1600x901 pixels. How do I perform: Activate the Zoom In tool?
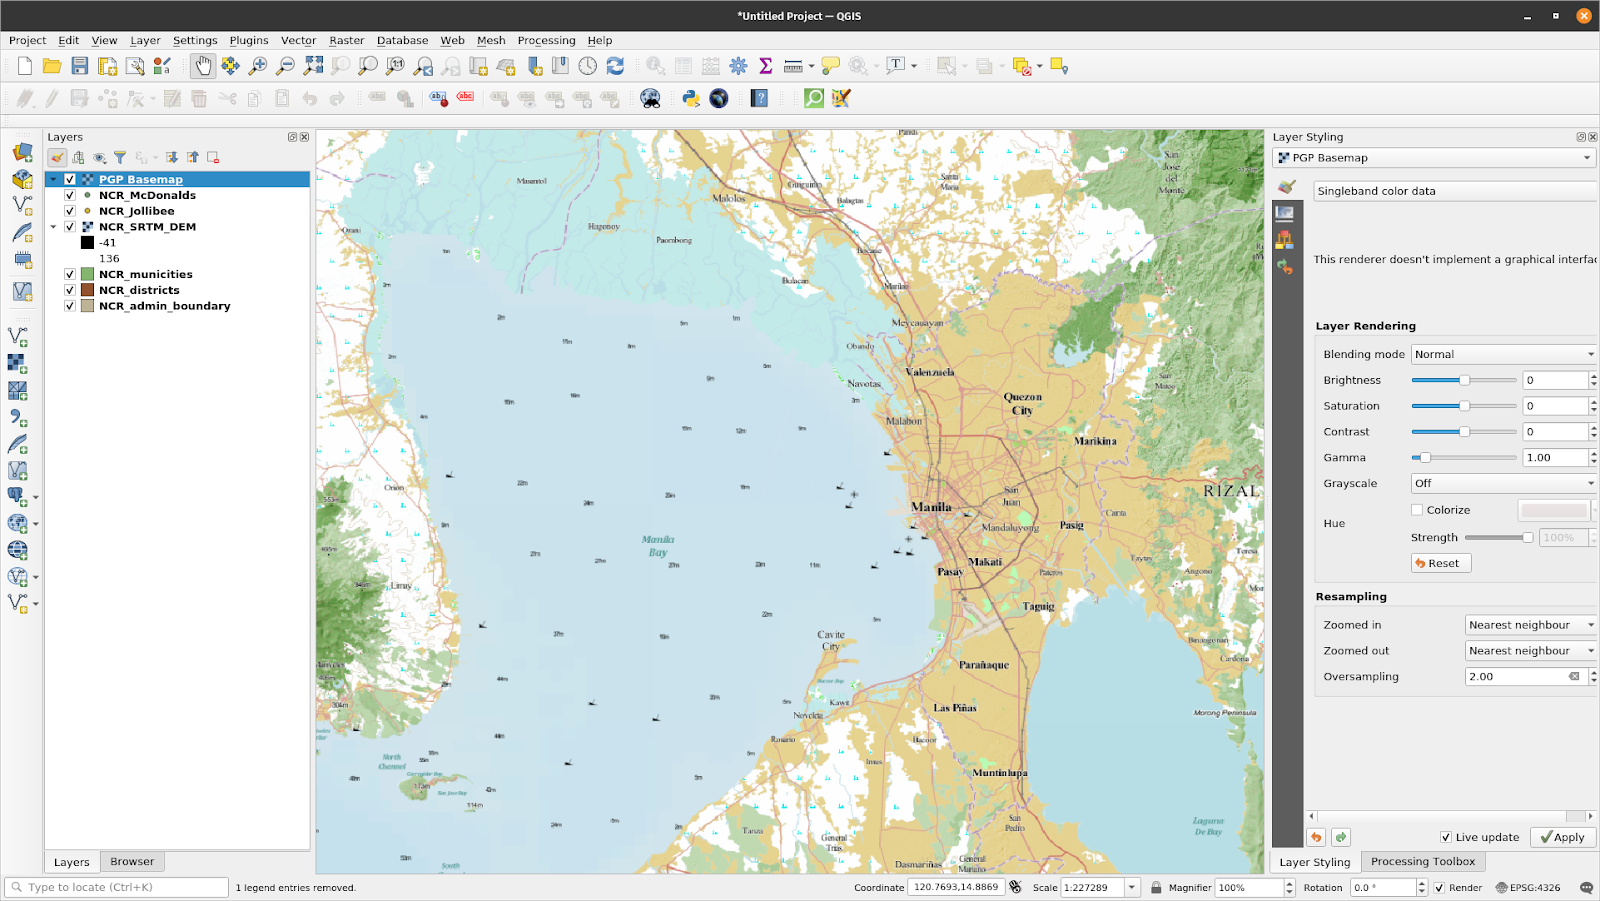pyautogui.click(x=256, y=65)
